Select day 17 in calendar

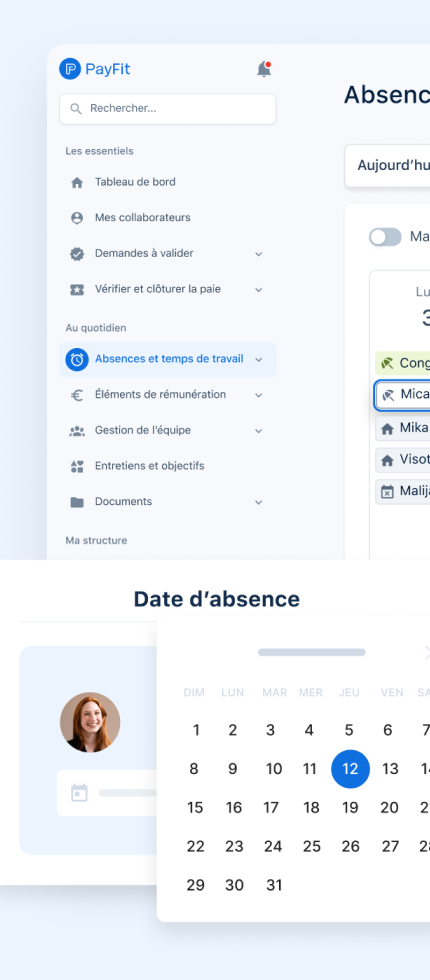click(271, 808)
